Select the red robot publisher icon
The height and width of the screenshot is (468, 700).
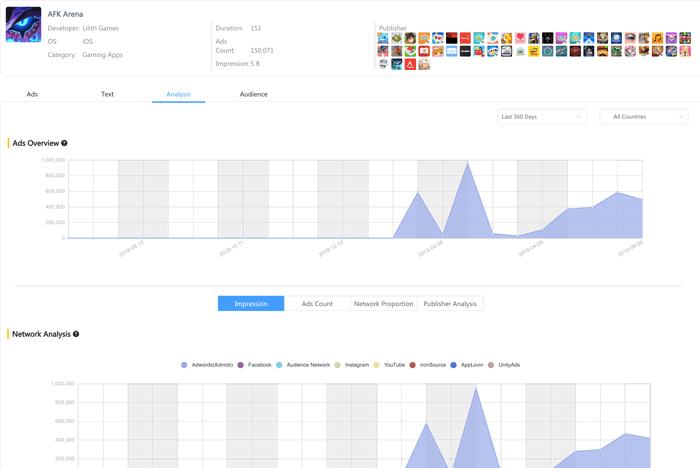[x=479, y=51]
